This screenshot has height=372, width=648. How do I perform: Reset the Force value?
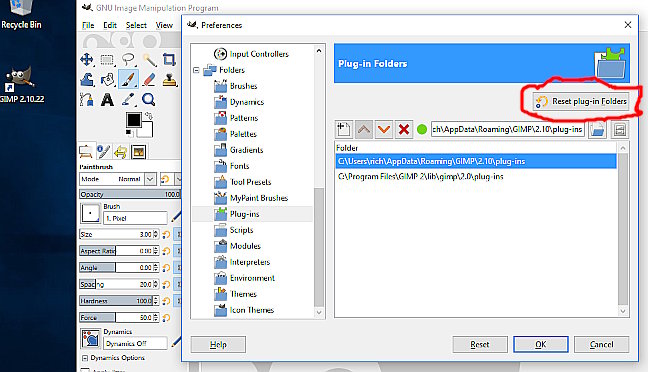(x=166, y=317)
